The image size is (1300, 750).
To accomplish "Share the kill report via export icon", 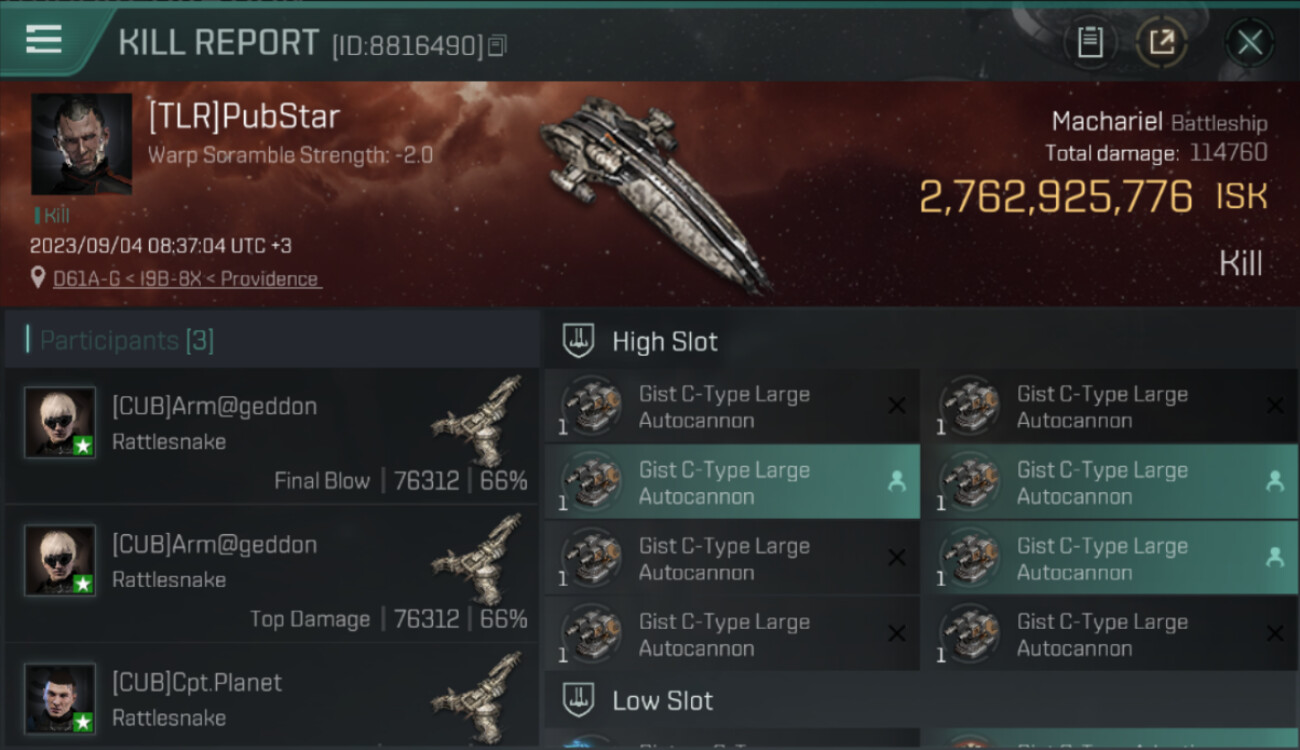I will click(x=1160, y=42).
